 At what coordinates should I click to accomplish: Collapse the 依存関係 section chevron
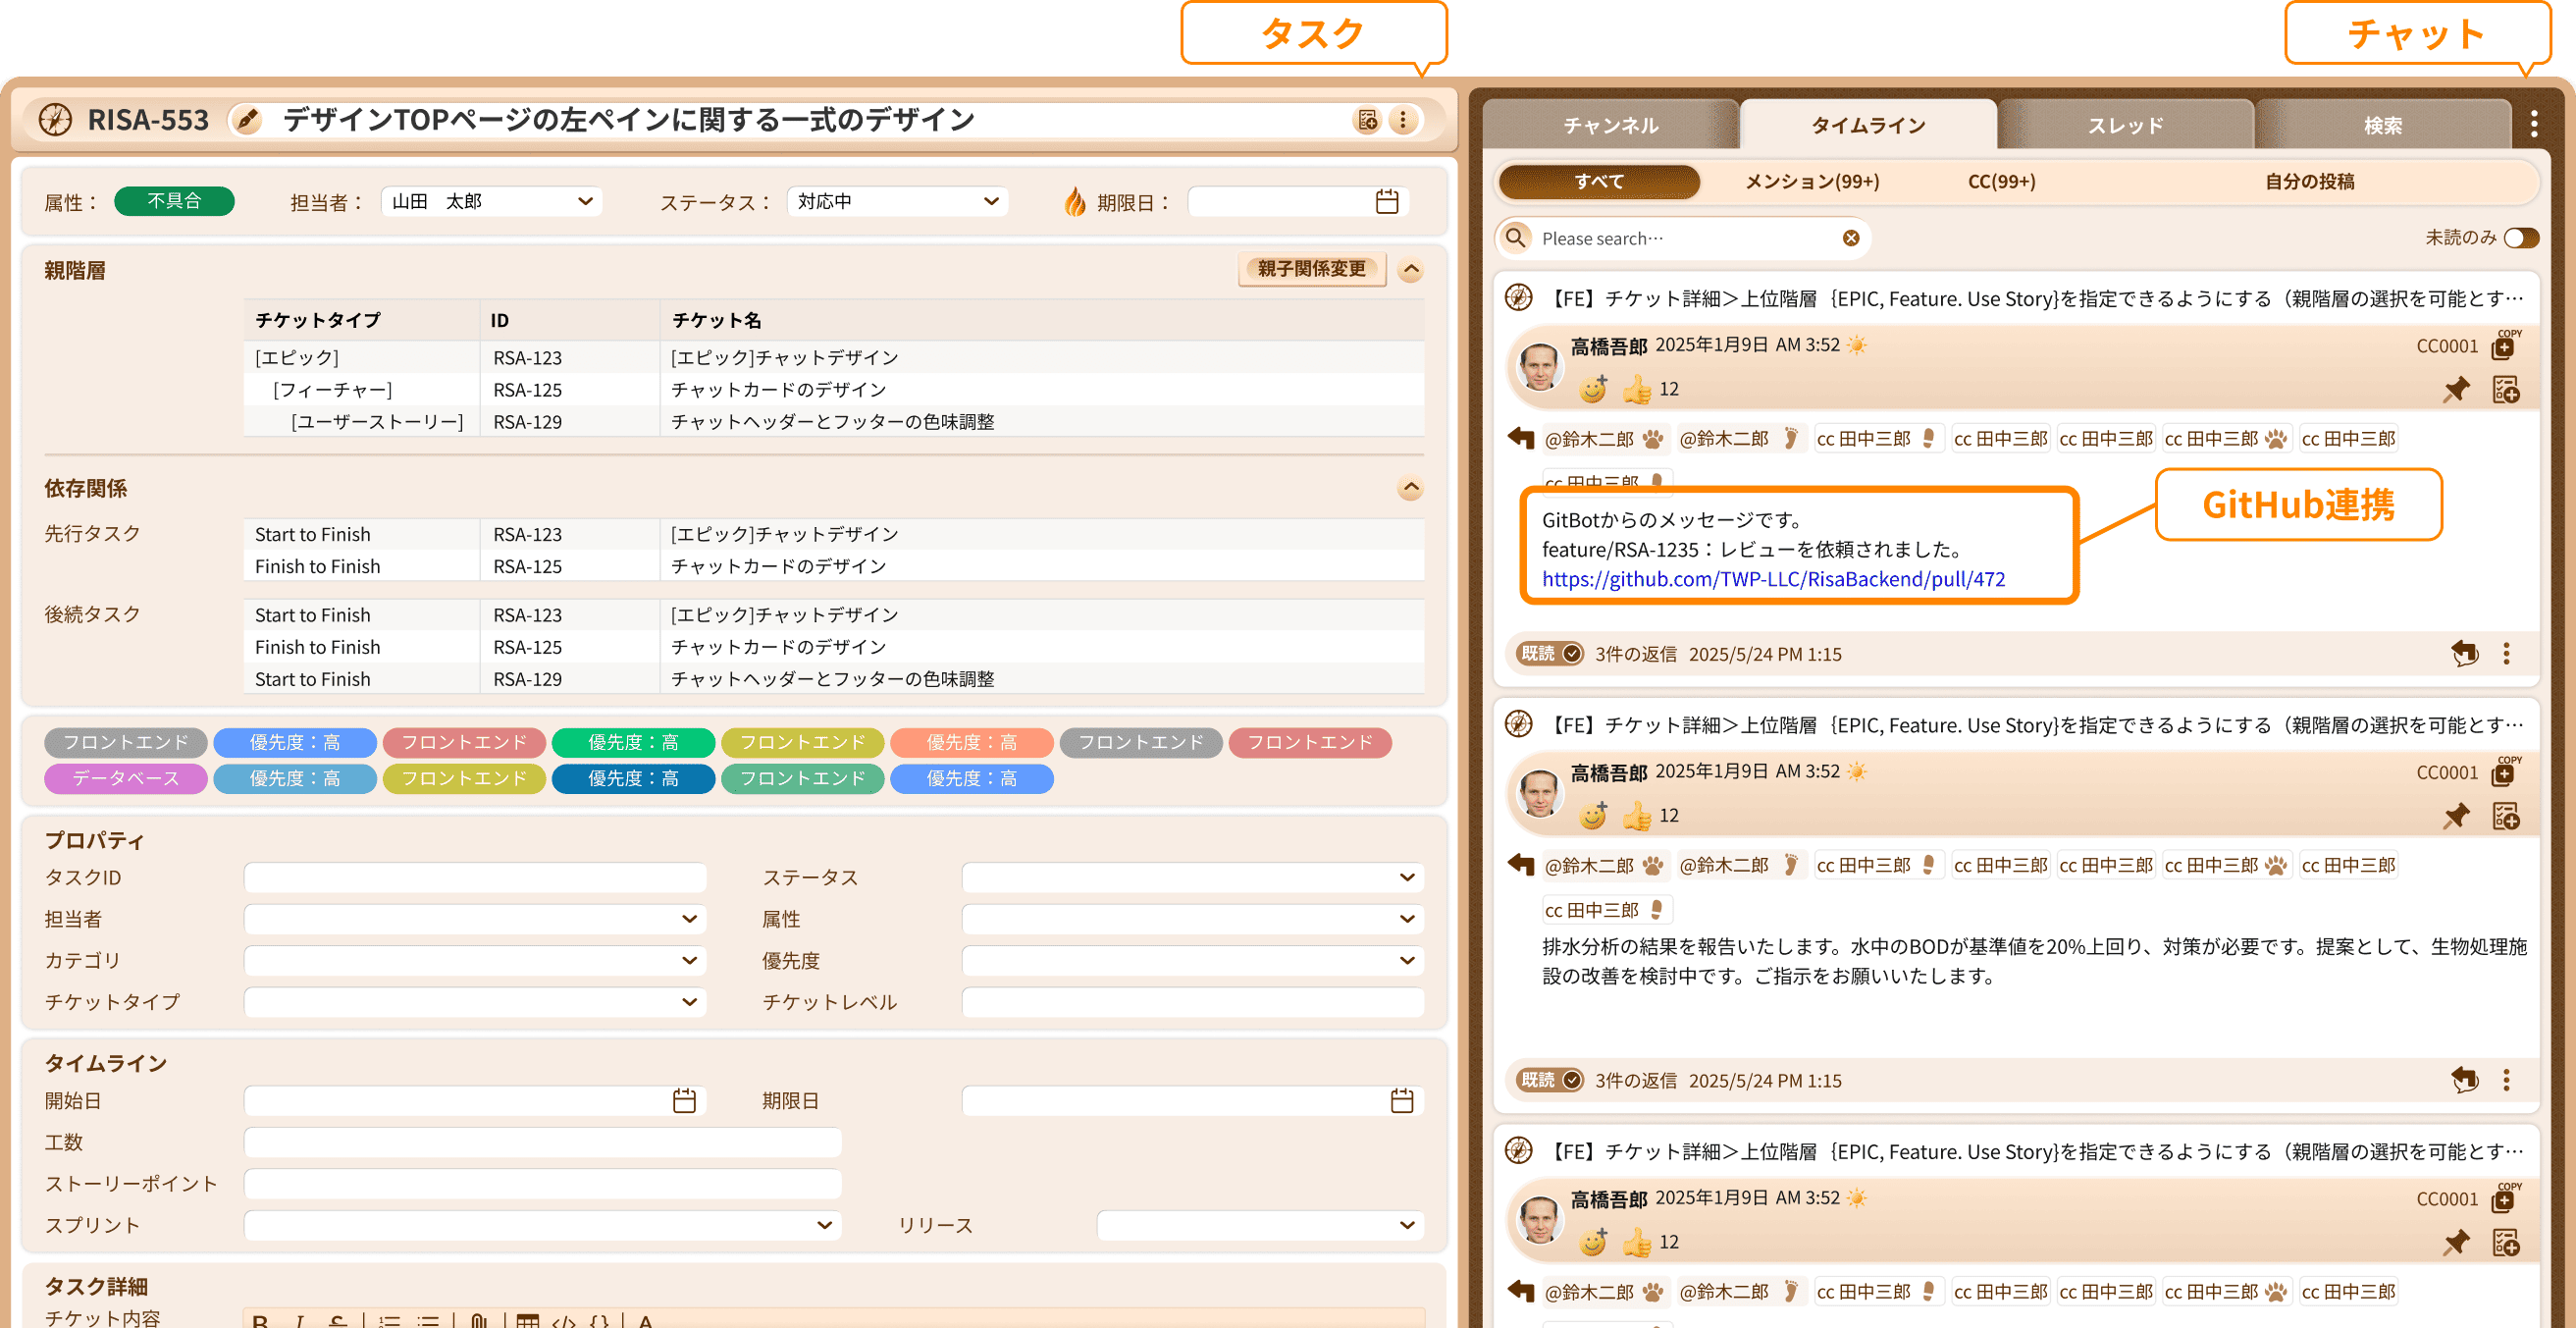point(1410,488)
